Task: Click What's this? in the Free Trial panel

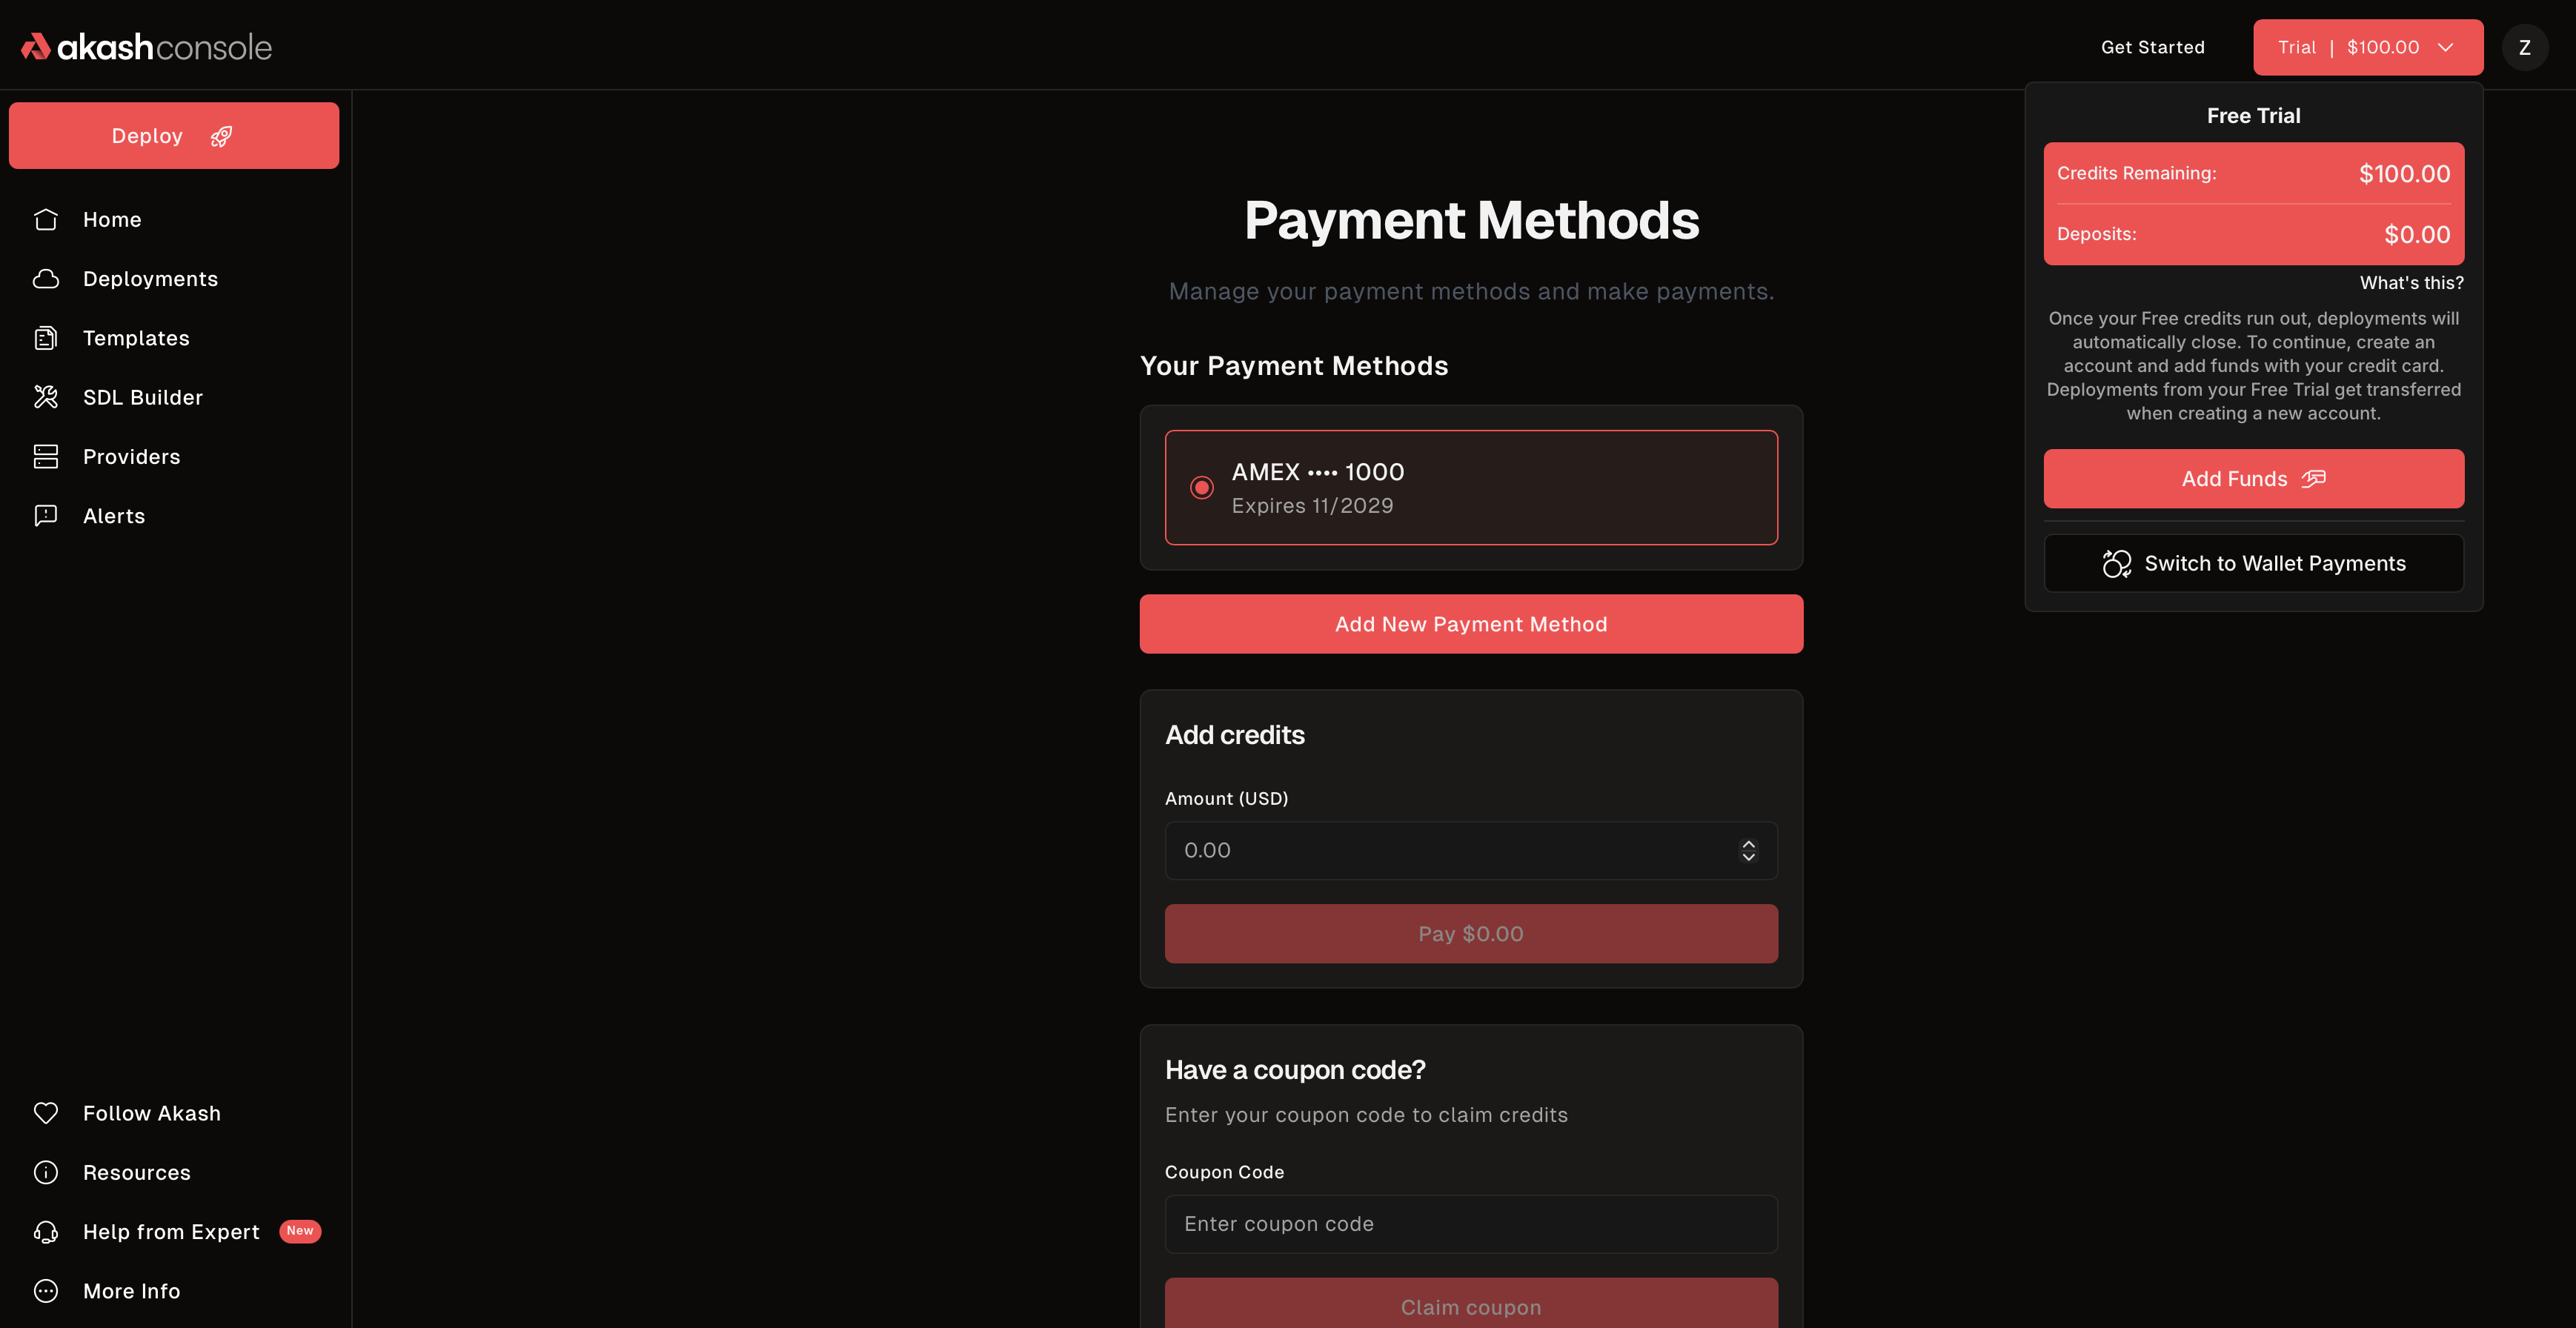Action: click(x=2411, y=282)
